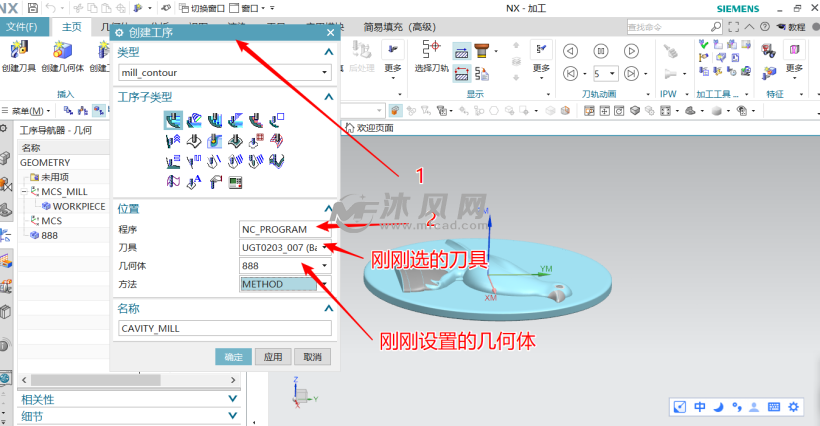Click the save disk icon in title bar
This screenshot has width=820, height=426.
click(32, 8)
